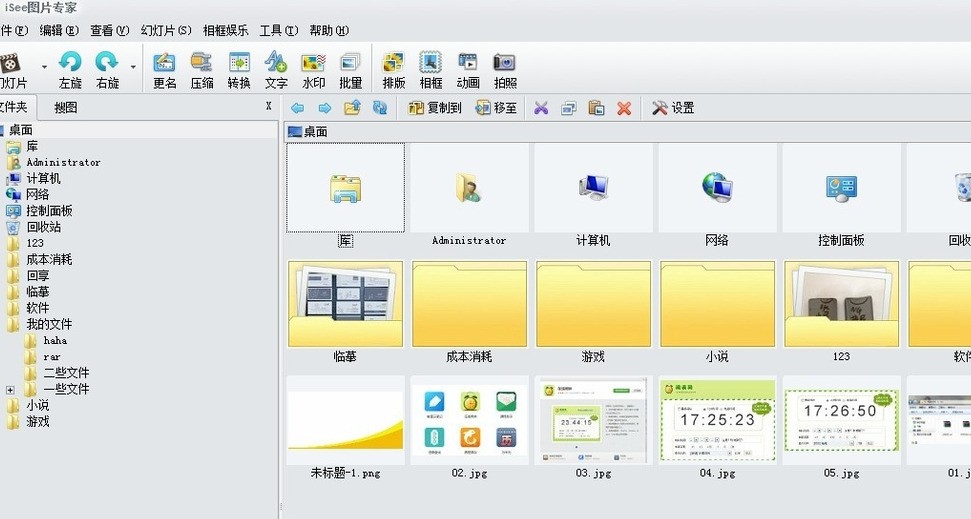971x519 pixels.
Task: Open the 幻灯片(S) menu
Action: click(166, 30)
